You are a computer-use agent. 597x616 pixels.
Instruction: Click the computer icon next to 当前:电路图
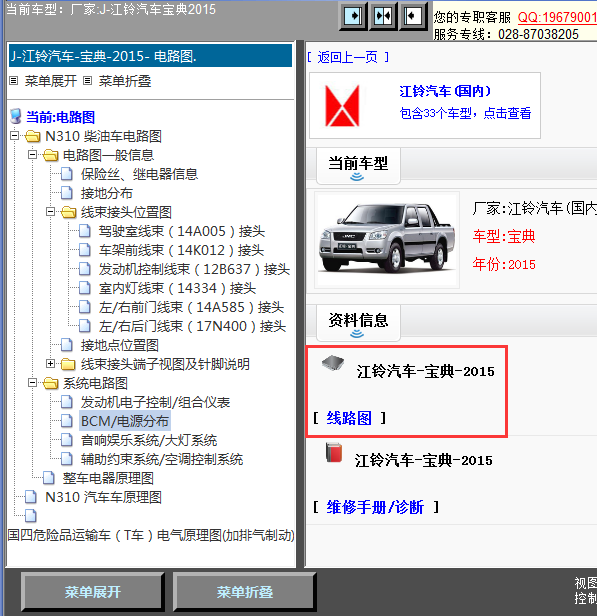click(x=16, y=116)
